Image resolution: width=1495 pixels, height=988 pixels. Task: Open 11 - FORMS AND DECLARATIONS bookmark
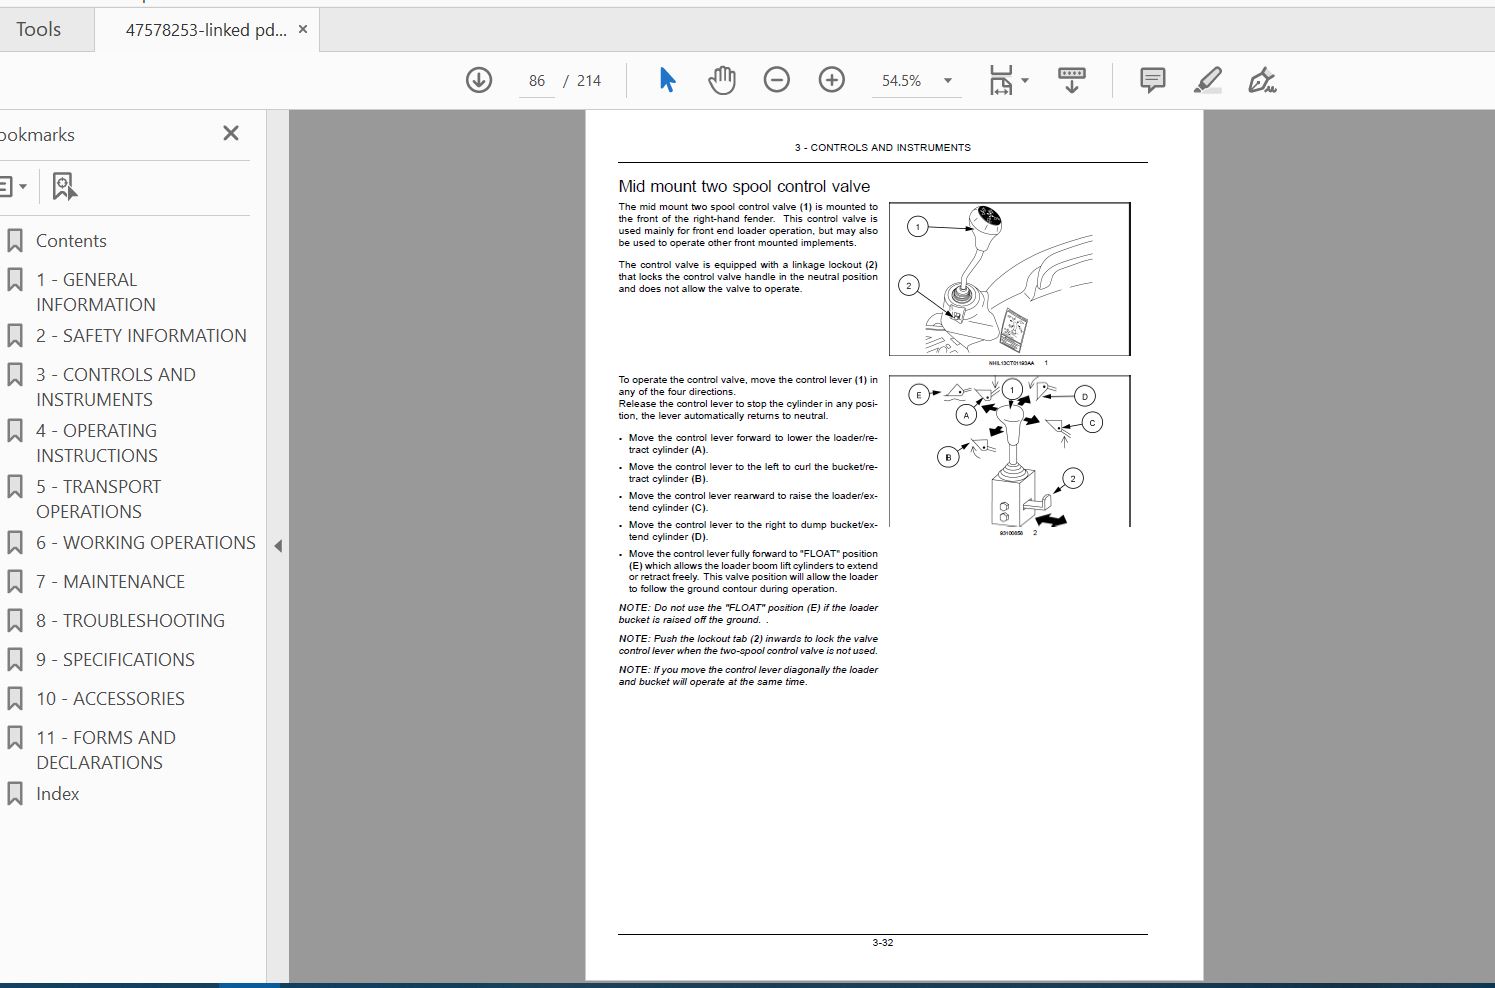coord(106,750)
